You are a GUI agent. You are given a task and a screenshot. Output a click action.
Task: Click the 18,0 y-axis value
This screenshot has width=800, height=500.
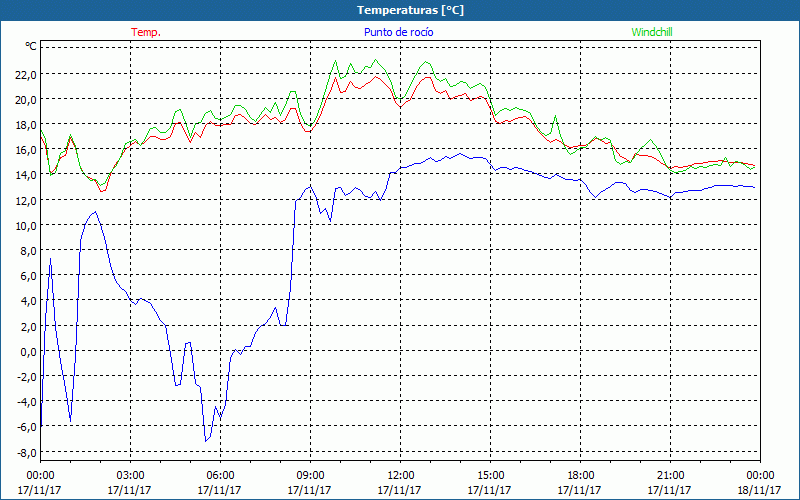tap(26, 124)
